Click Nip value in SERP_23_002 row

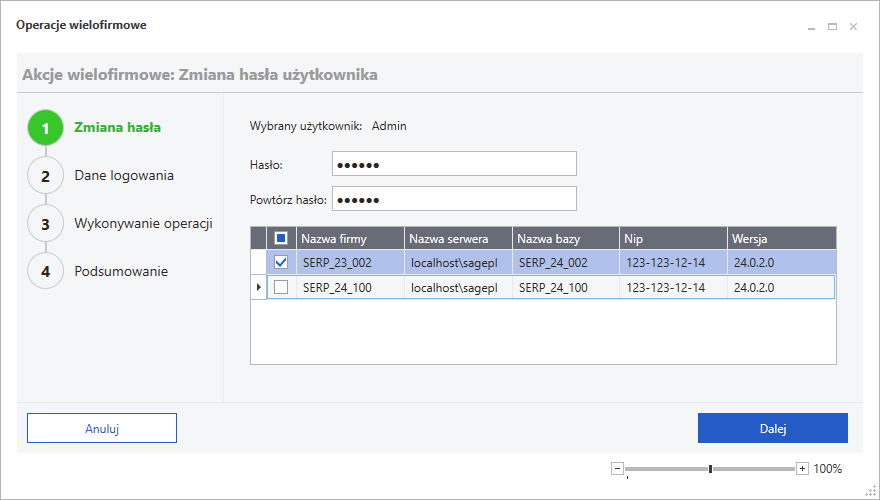pyautogui.click(x=673, y=263)
